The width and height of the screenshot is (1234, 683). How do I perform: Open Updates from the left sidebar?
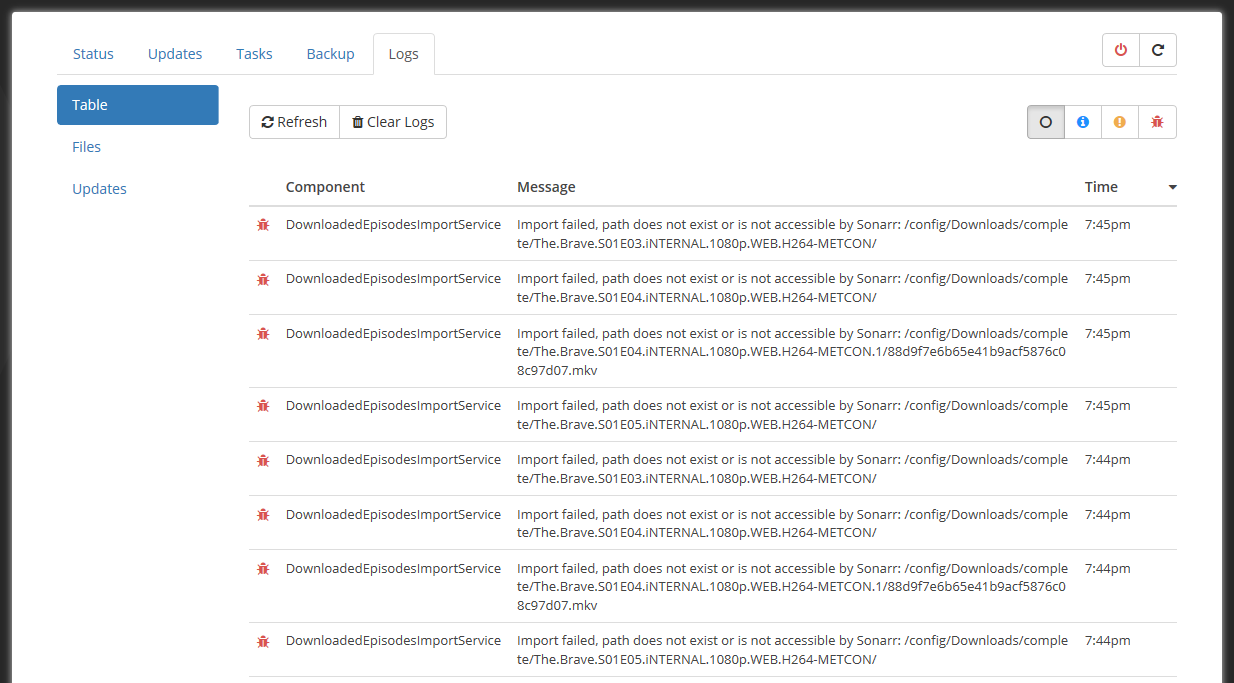(99, 188)
